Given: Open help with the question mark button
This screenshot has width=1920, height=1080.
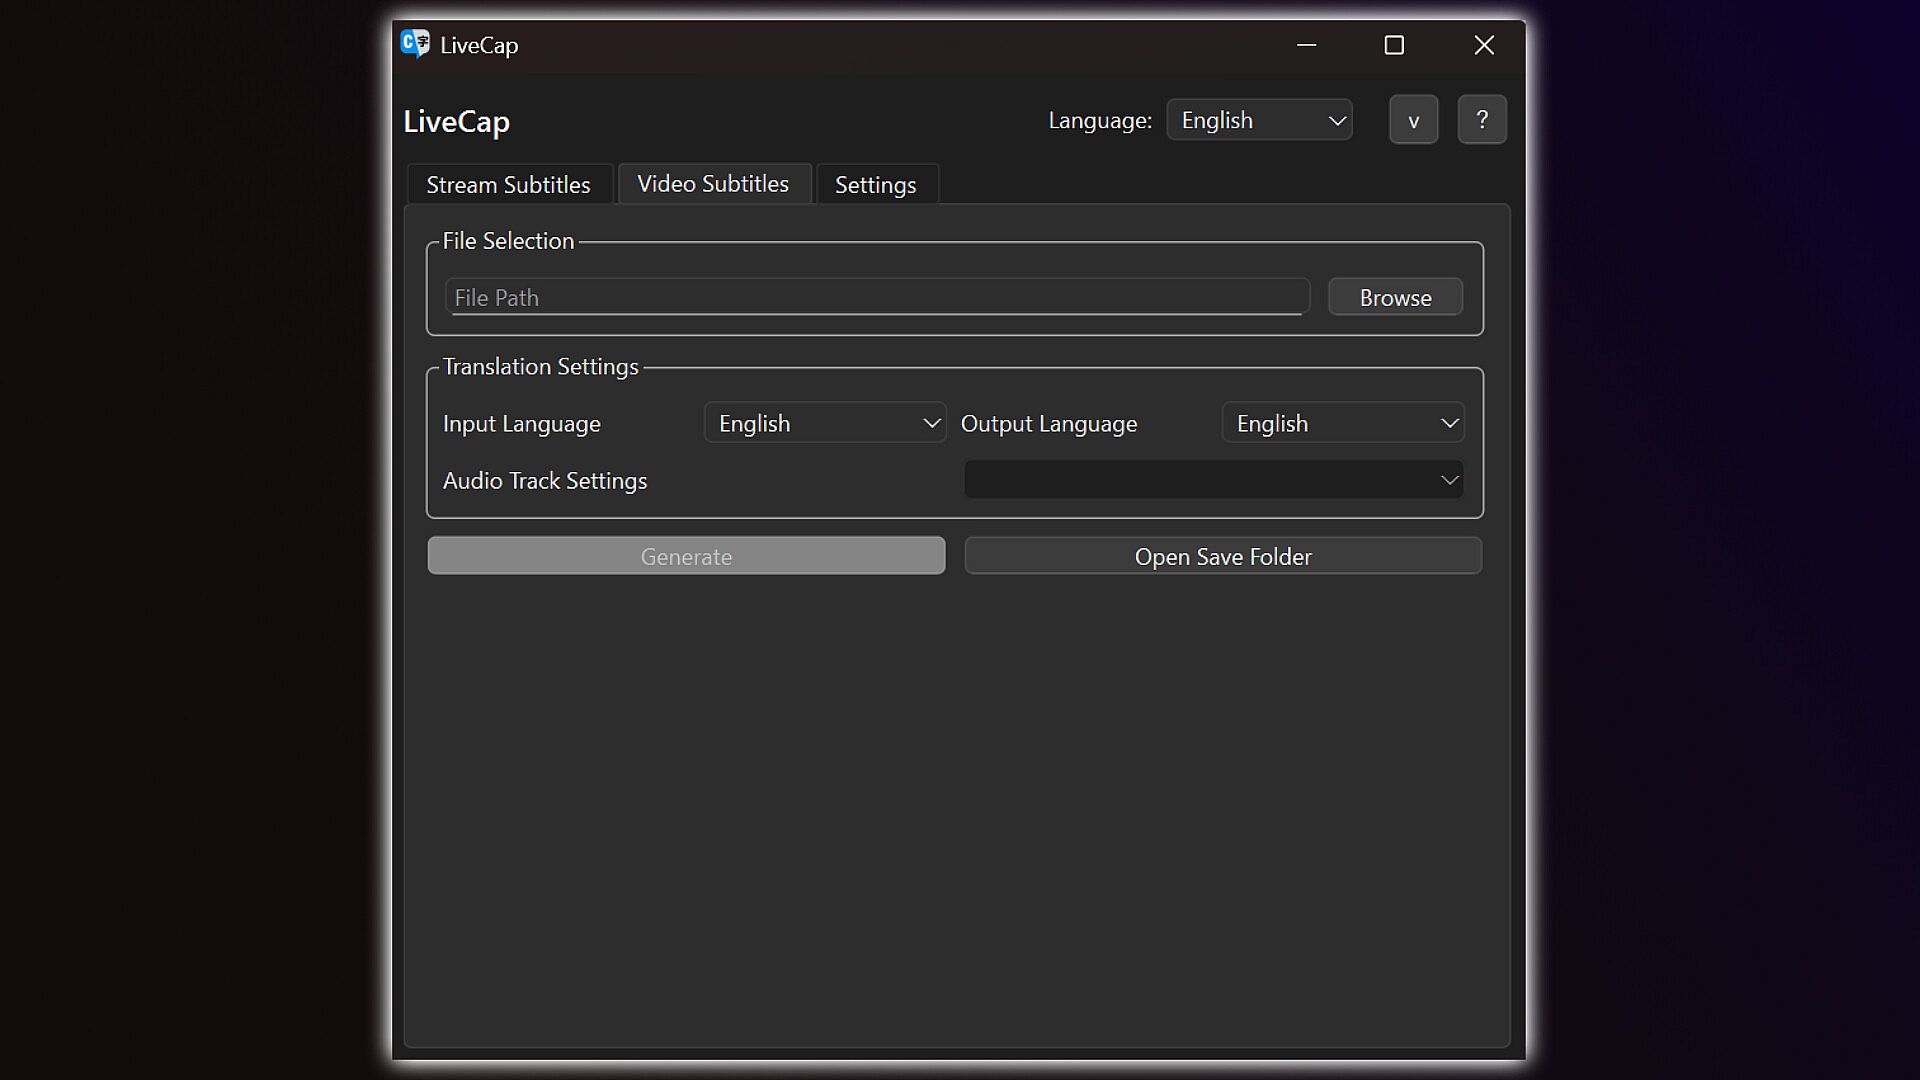Looking at the screenshot, I should (x=1481, y=120).
